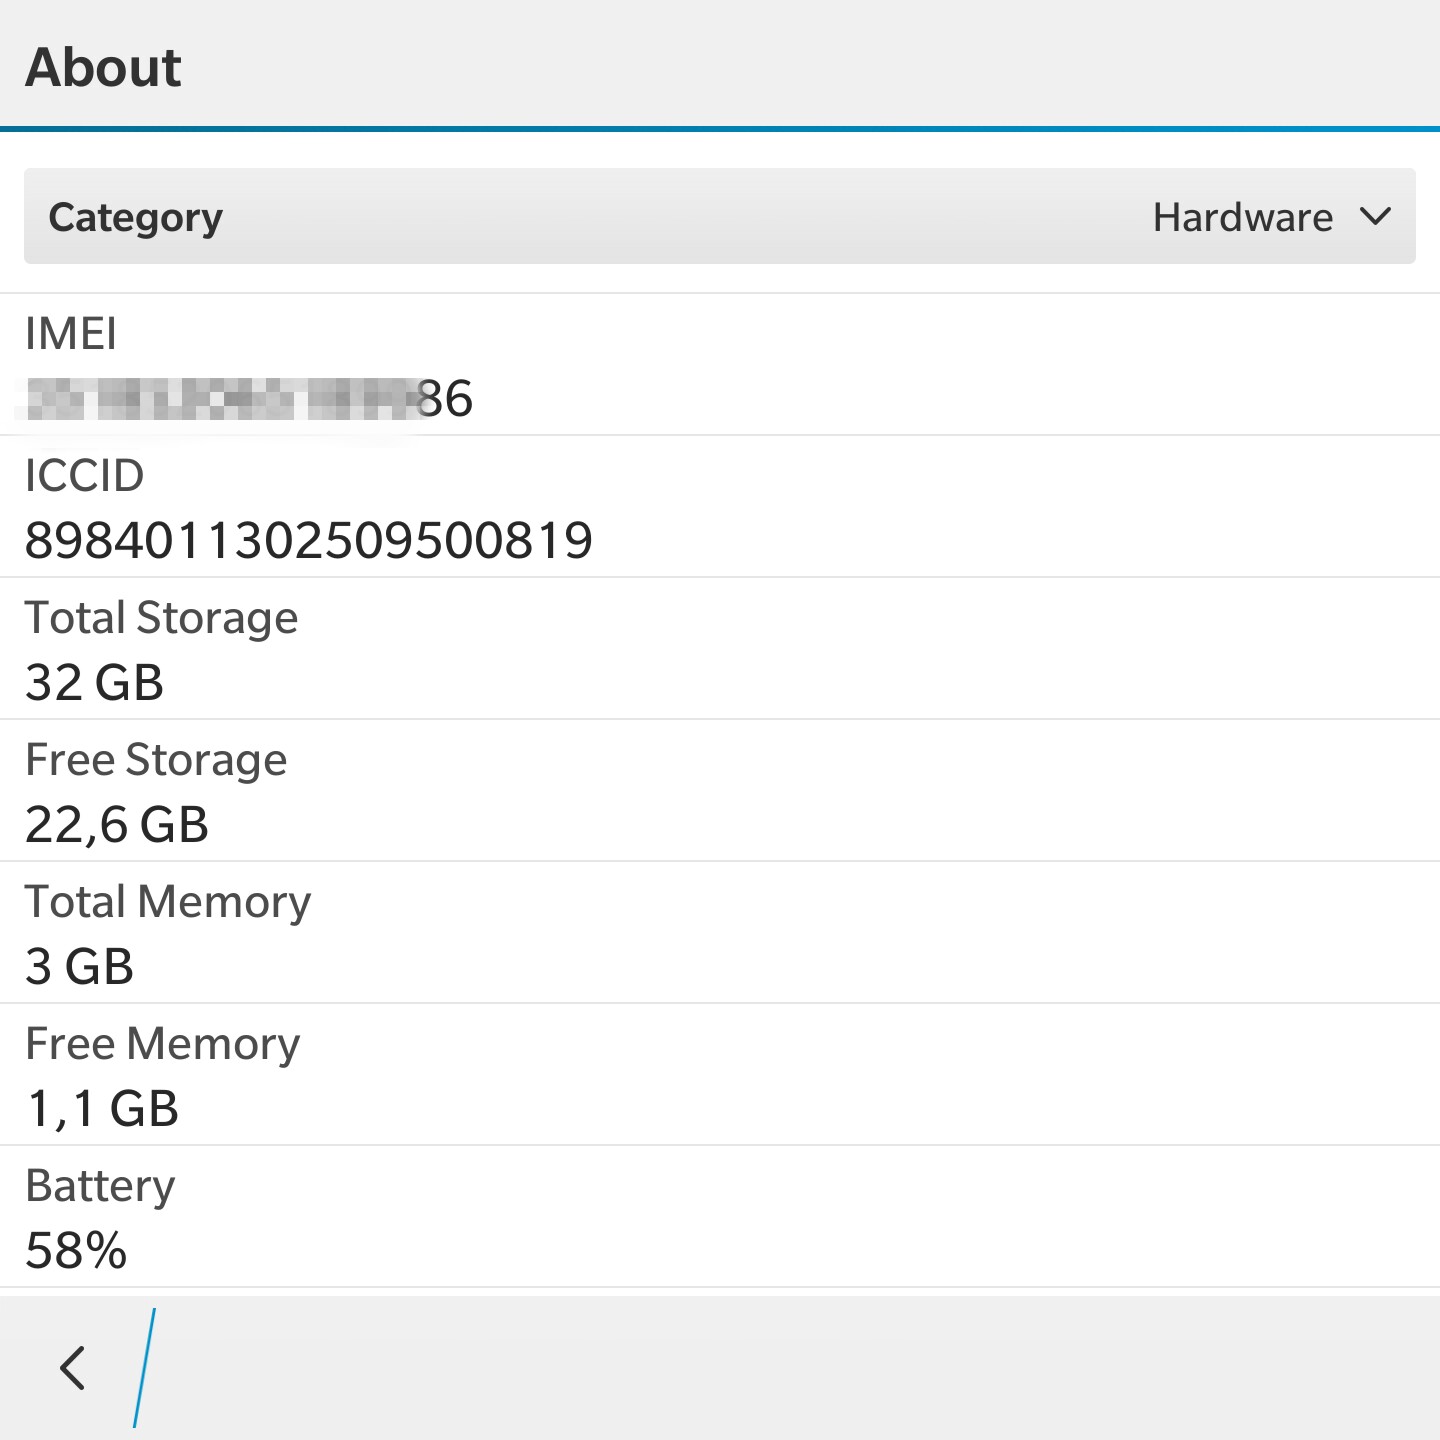Click the blue slanted divider beside back arrow

coord(145,1368)
